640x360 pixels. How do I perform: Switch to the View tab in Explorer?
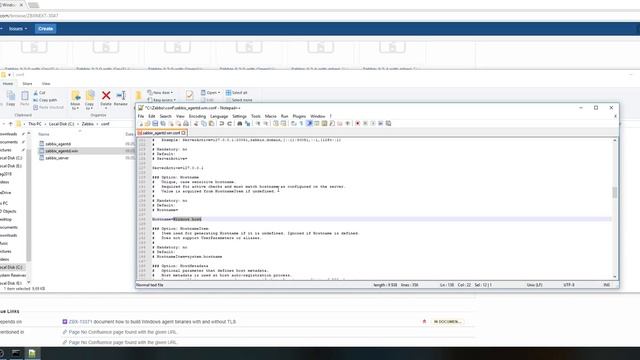(46, 84)
